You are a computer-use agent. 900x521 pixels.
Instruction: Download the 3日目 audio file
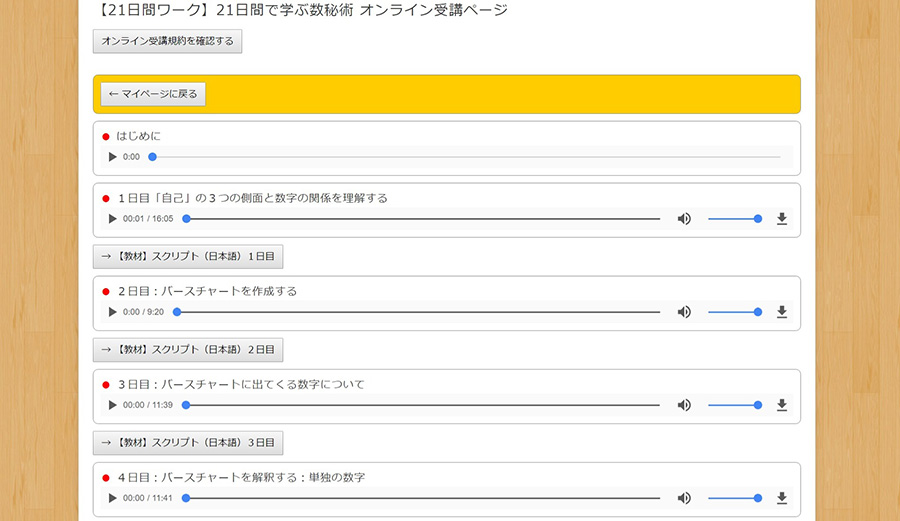pos(782,405)
